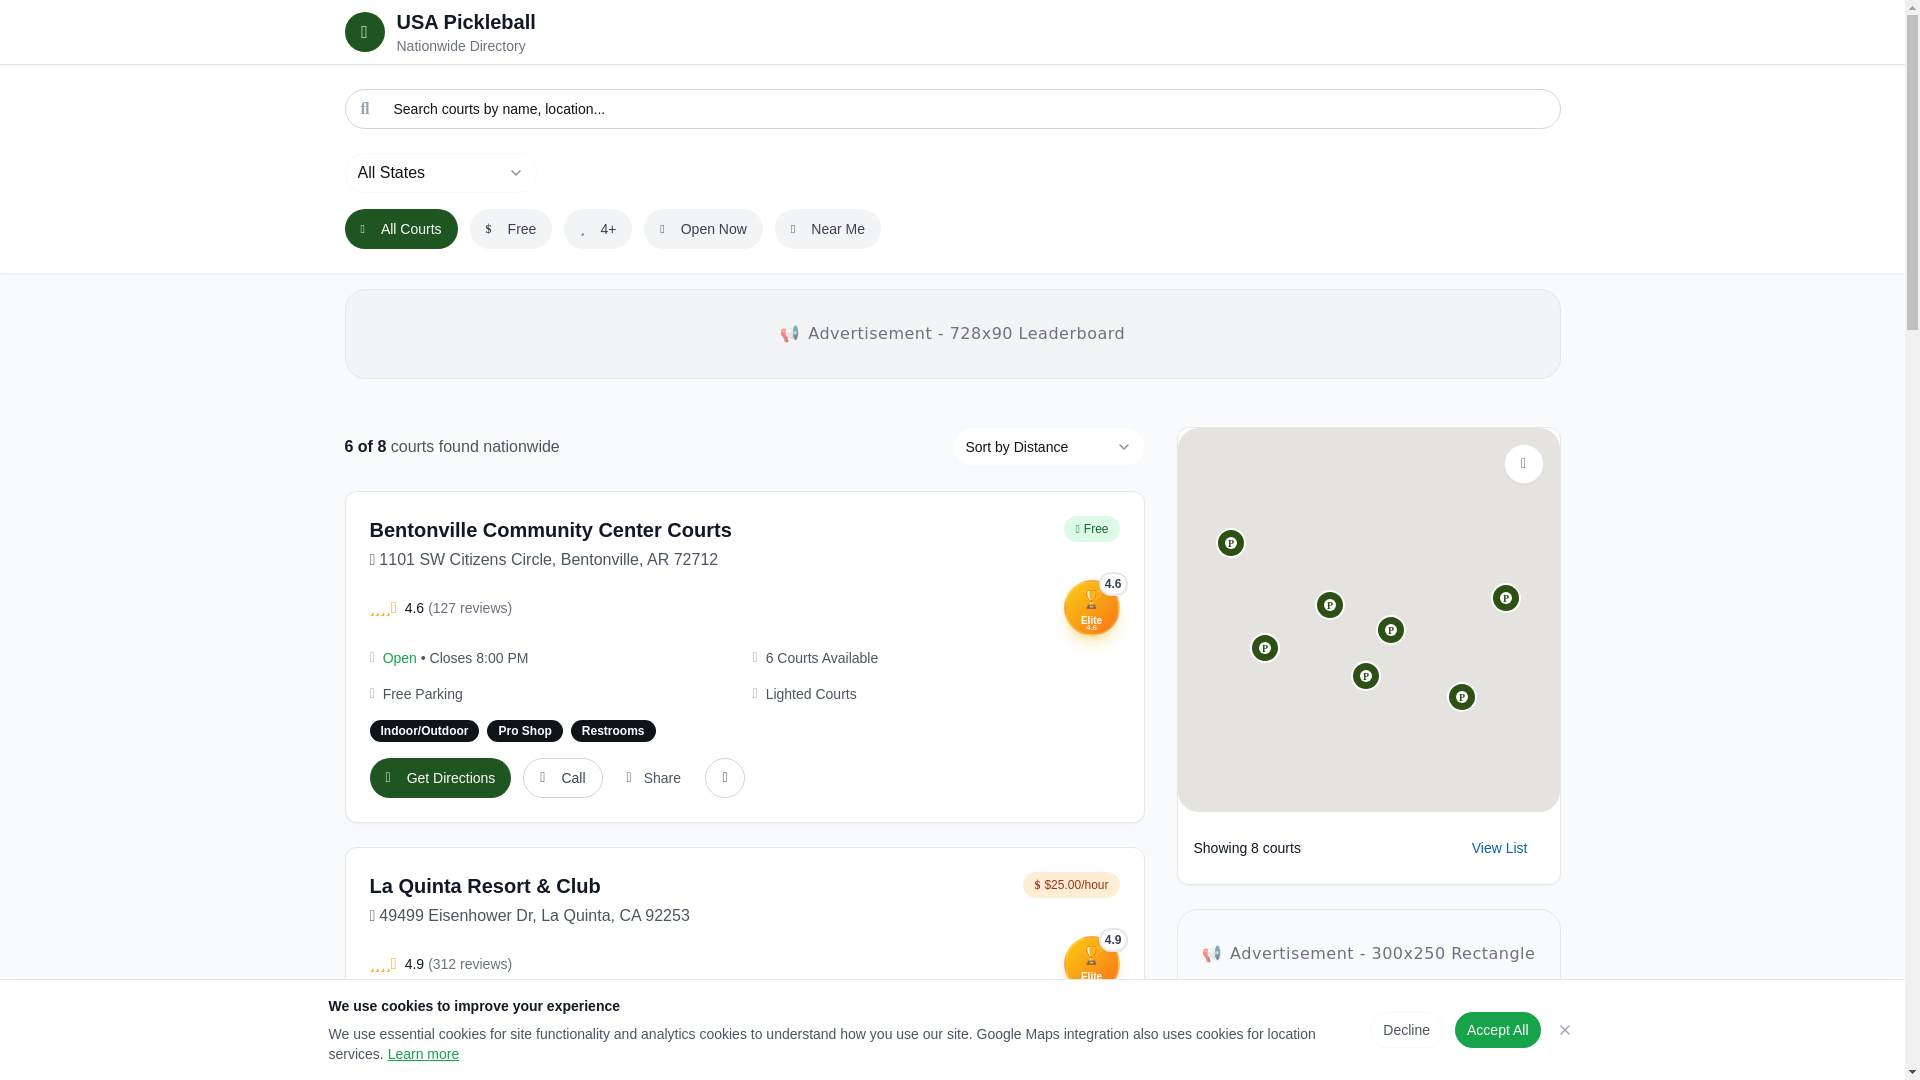
Task: Toggle the Near Me filter
Action: pos(827,229)
